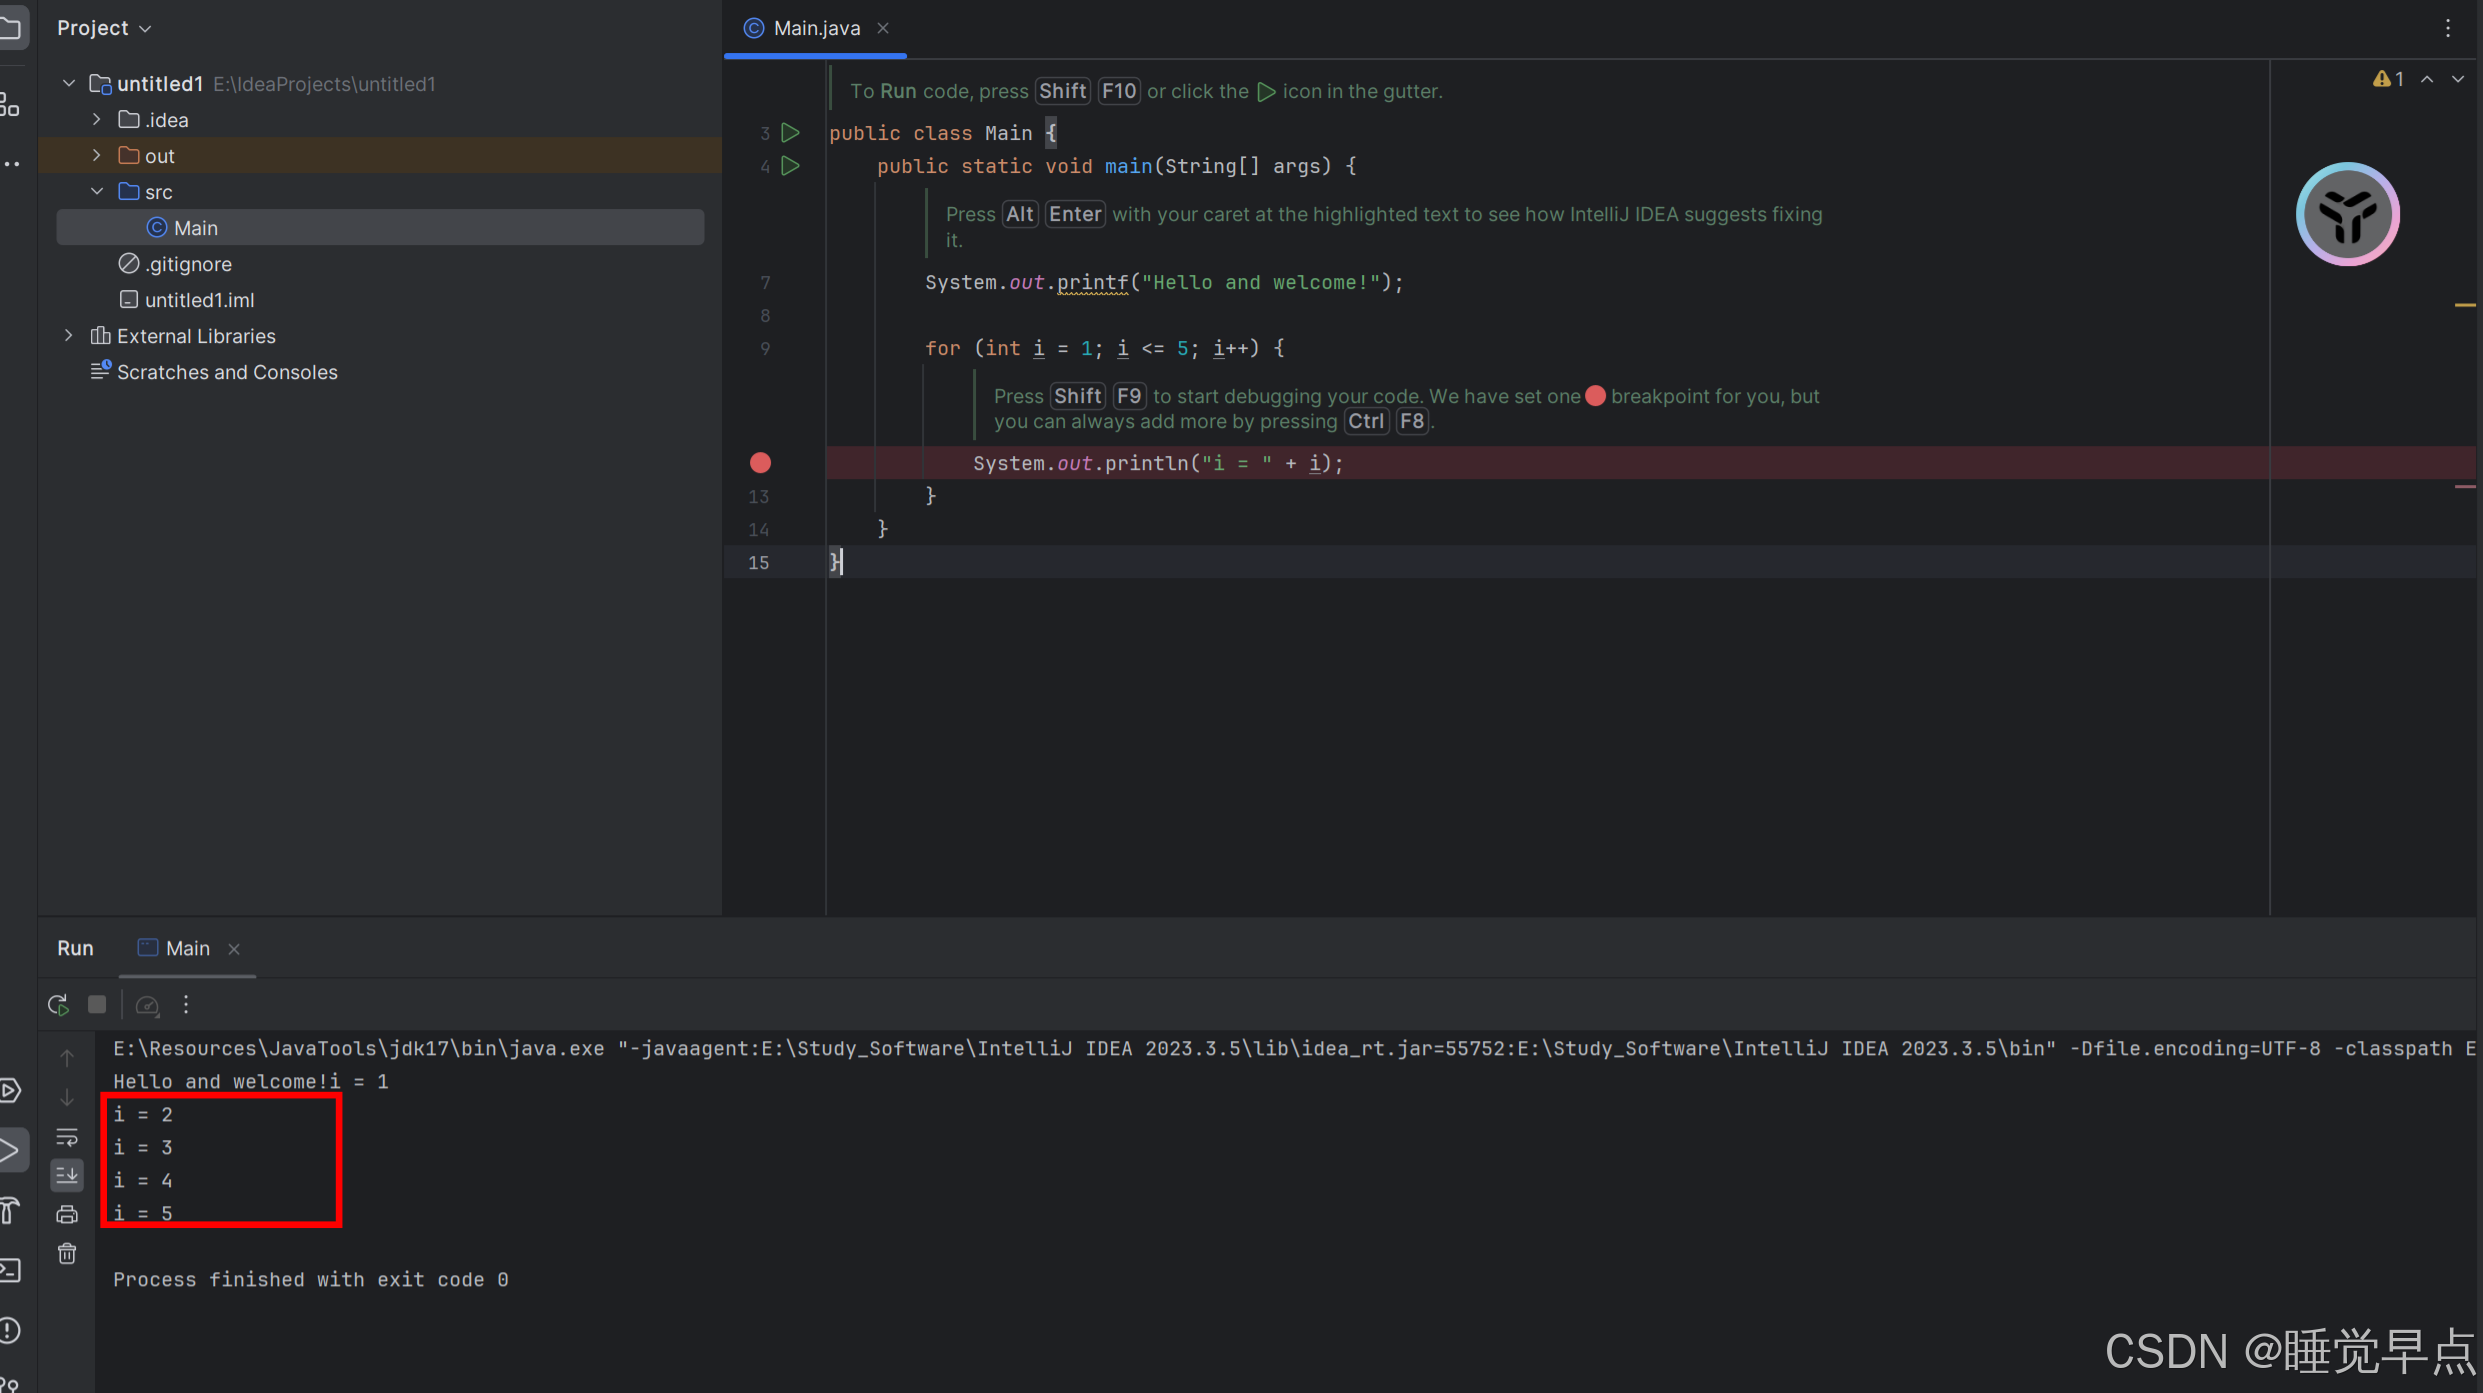The image size is (2483, 1393).
Task: Click the Clear All trash icon
Action: pos(67,1253)
